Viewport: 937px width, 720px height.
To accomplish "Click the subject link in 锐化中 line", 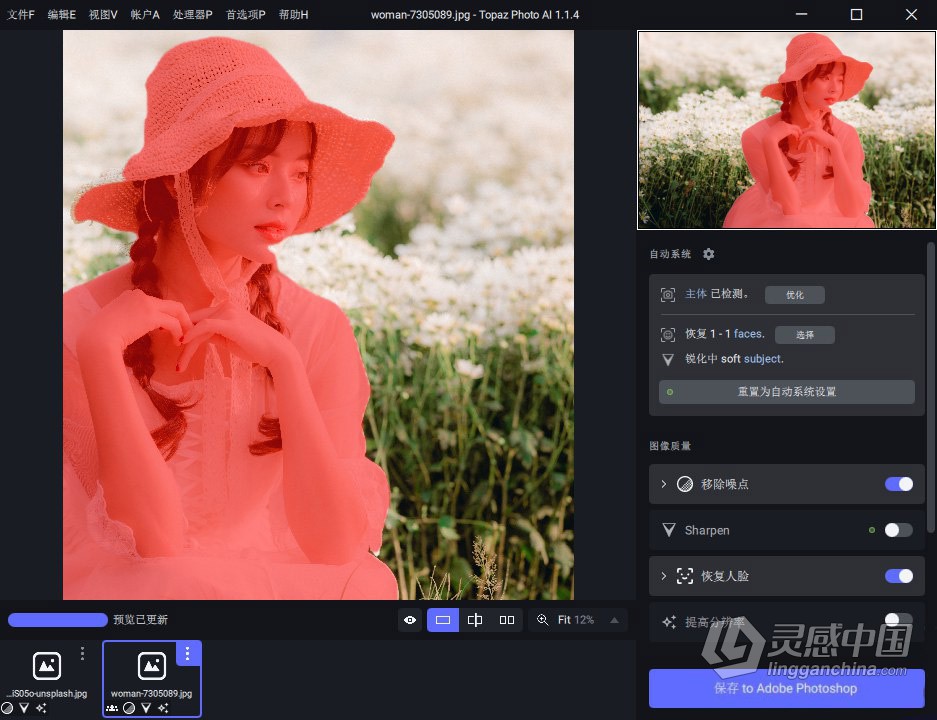I will pyautogui.click(x=764, y=359).
